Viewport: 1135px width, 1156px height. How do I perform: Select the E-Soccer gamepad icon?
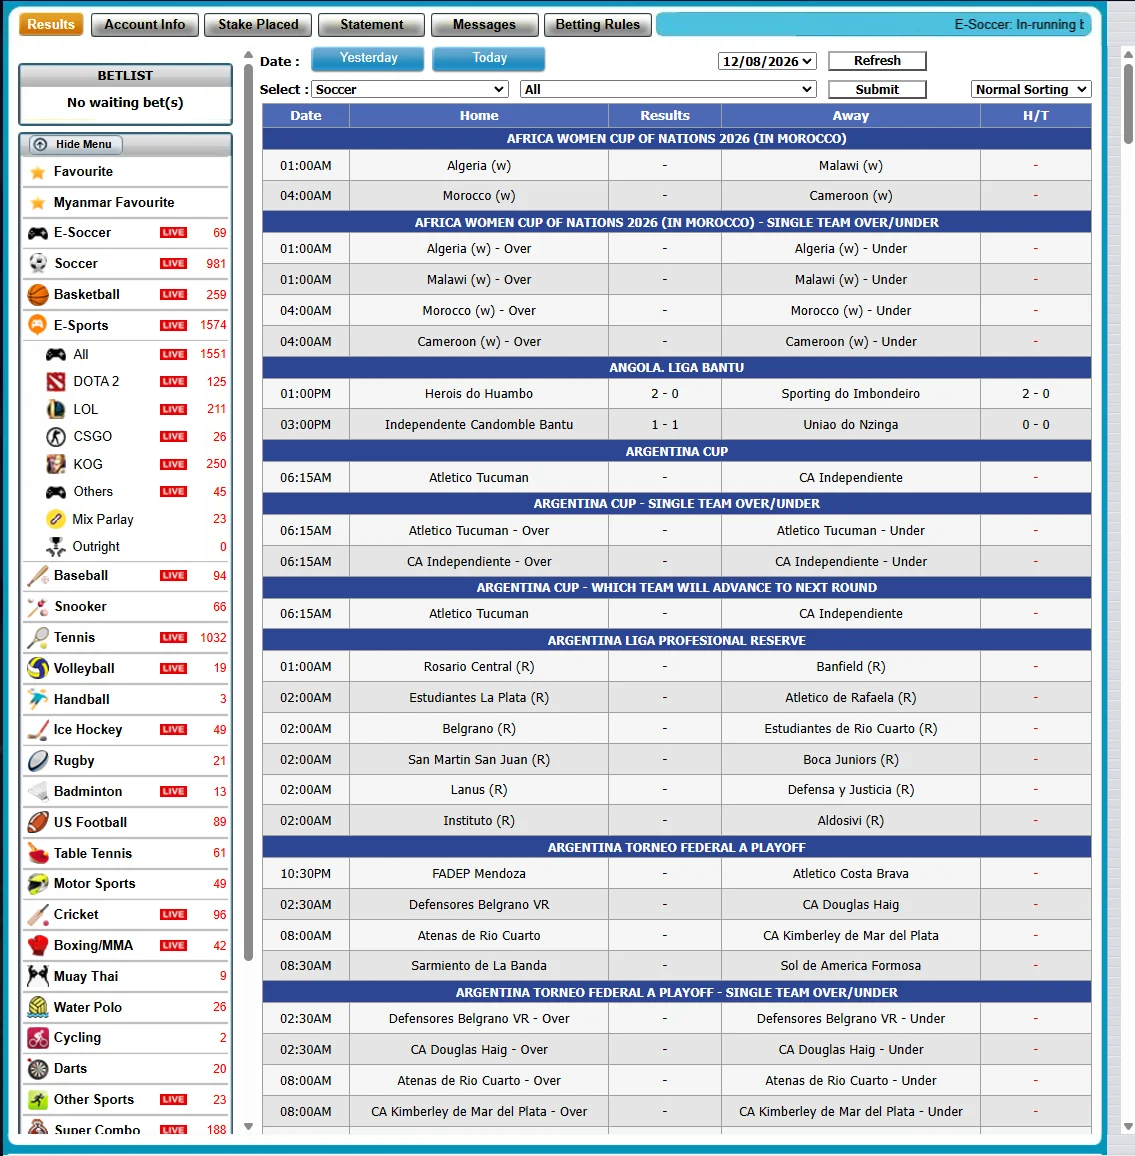[38, 233]
